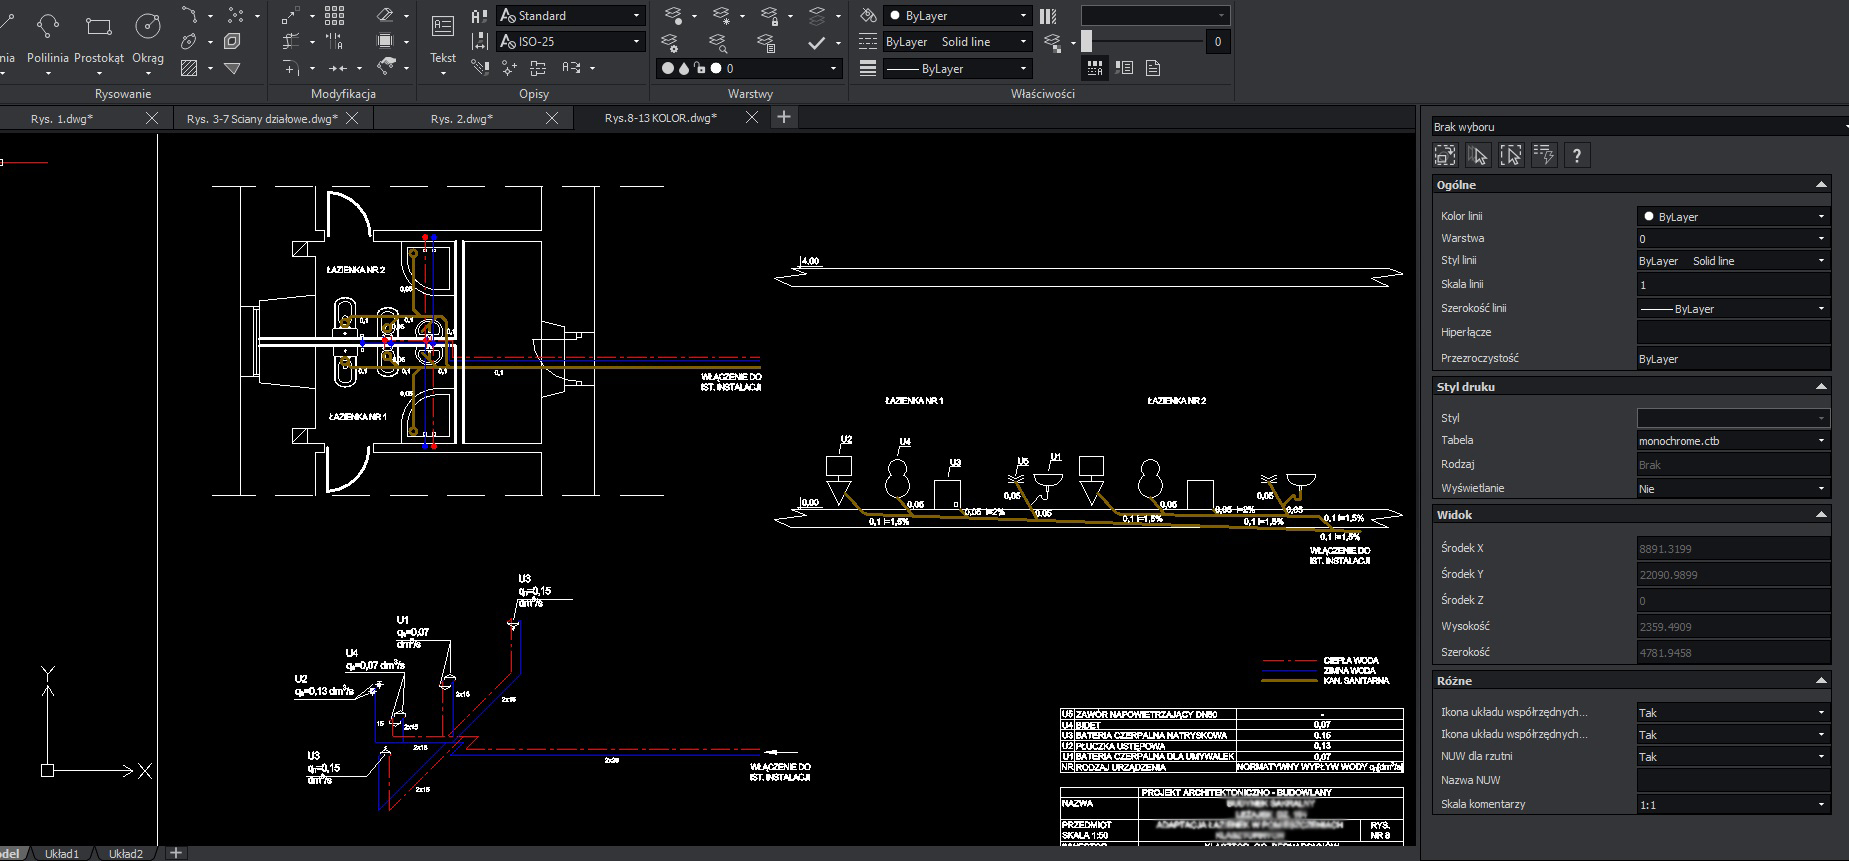Click the eraser tool in Modyfikacja
Viewport: 1849px width, 861px height.
385,16
